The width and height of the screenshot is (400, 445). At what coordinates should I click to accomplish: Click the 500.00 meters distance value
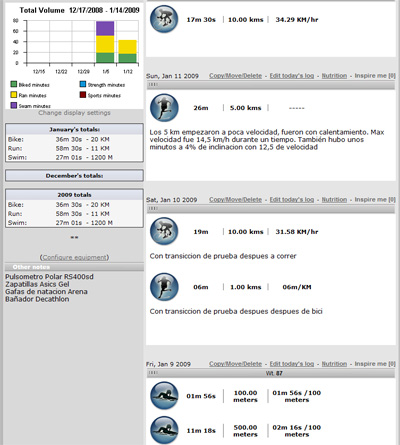(x=245, y=431)
